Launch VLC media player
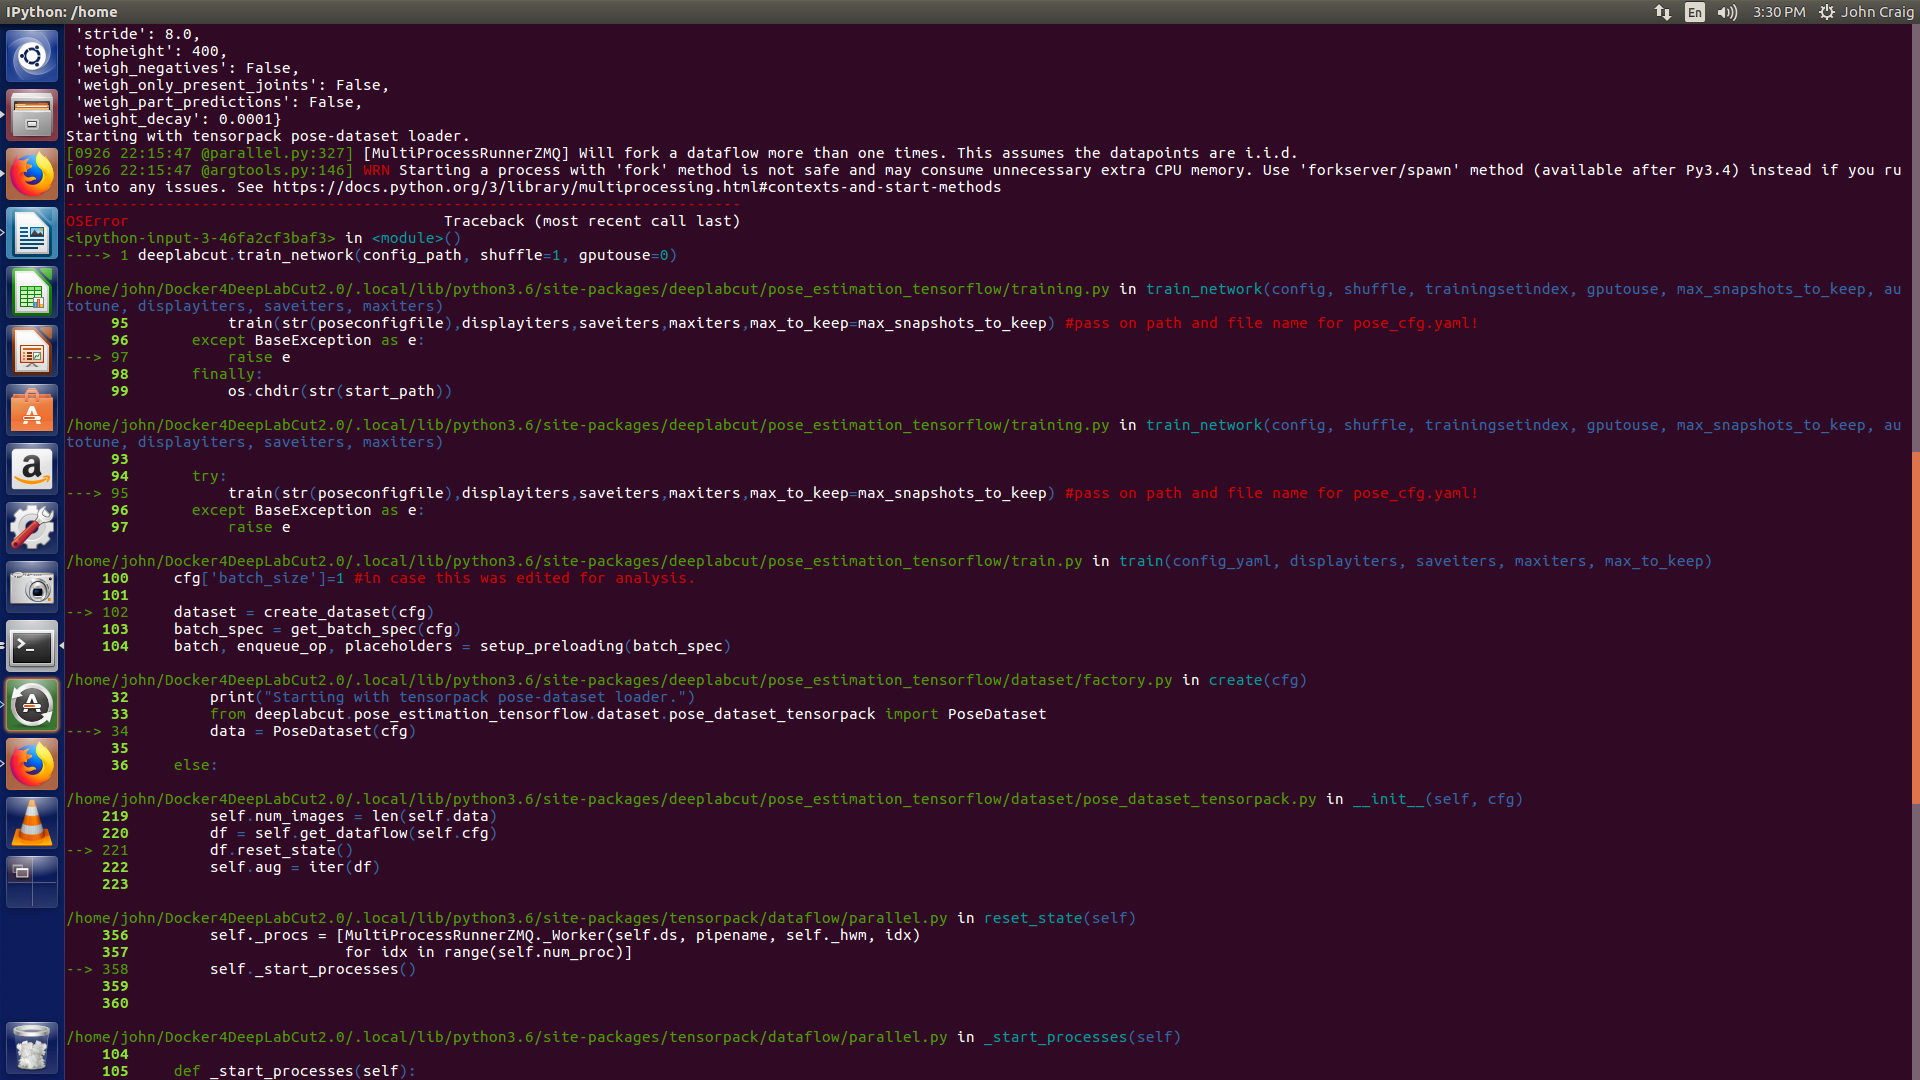Image resolution: width=1920 pixels, height=1080 pixels. (x=33, y=823)
